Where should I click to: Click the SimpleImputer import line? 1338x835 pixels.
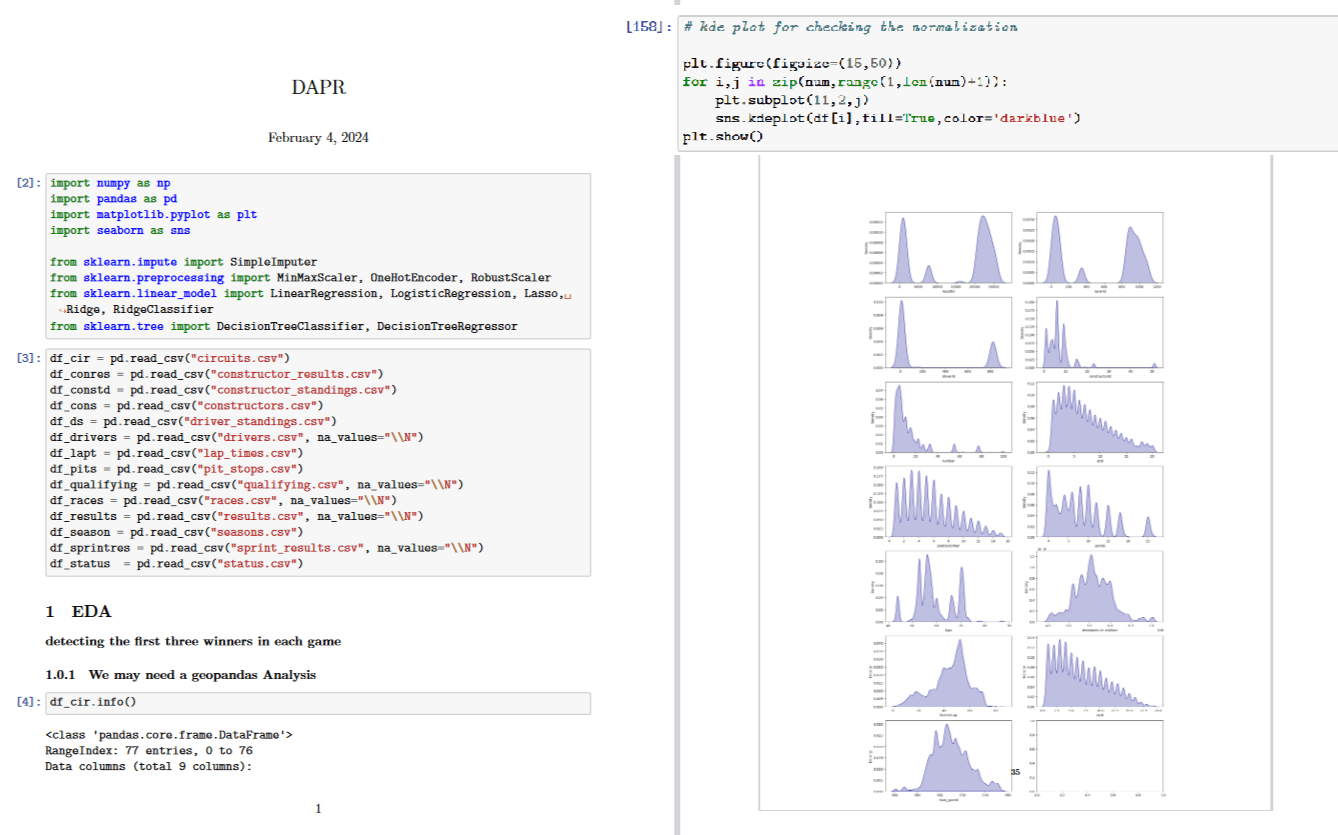(184, 262)
